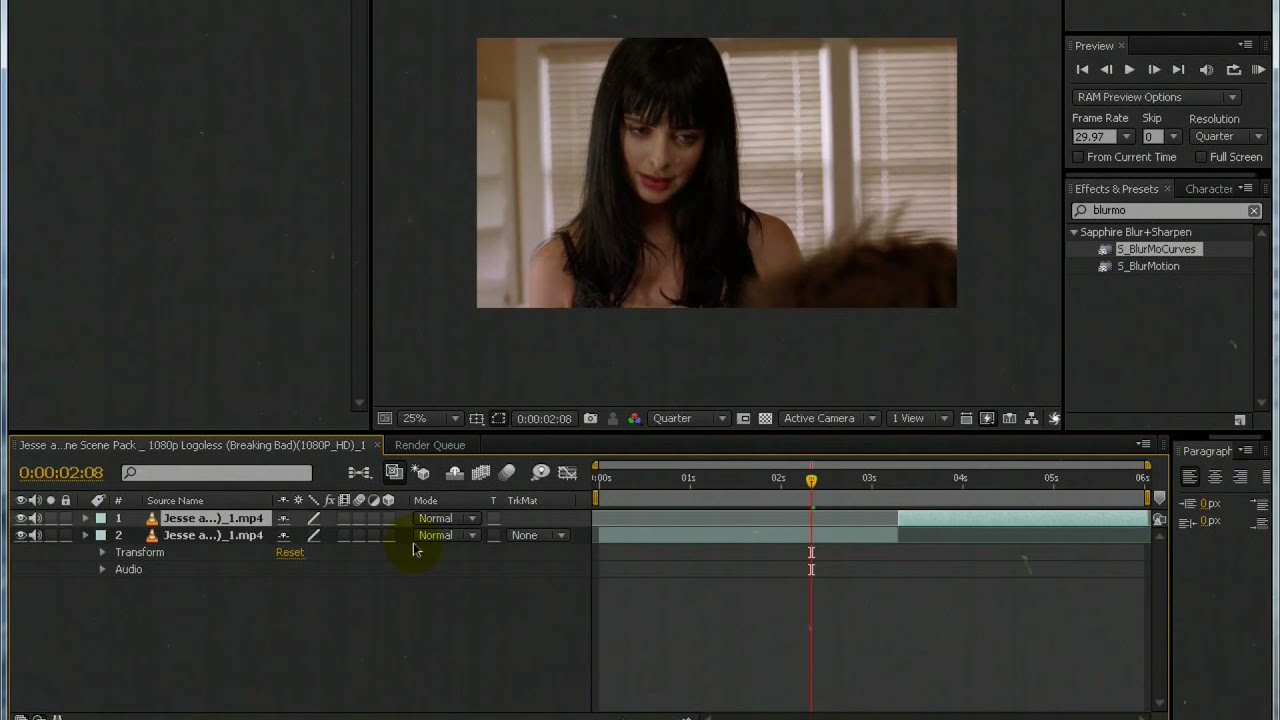Open the 1 View layout dropdown

click(919, 419)
